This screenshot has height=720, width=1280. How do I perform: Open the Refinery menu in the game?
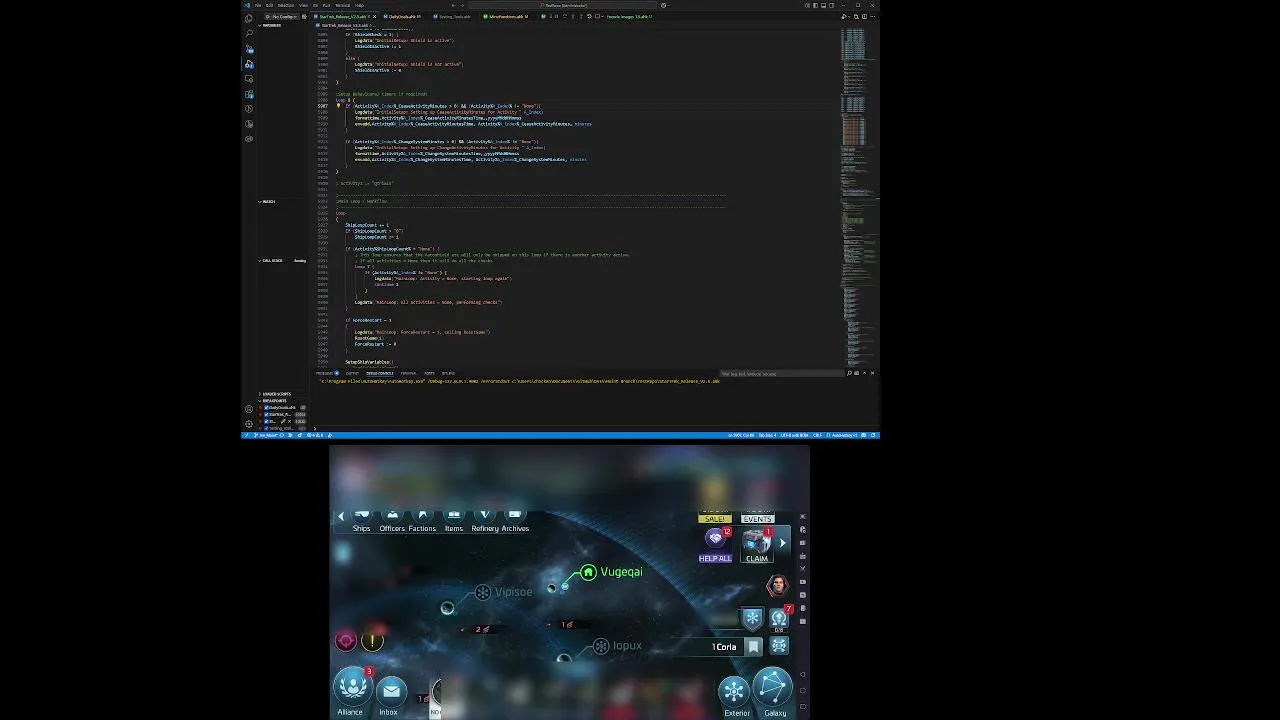pos(485,520)
